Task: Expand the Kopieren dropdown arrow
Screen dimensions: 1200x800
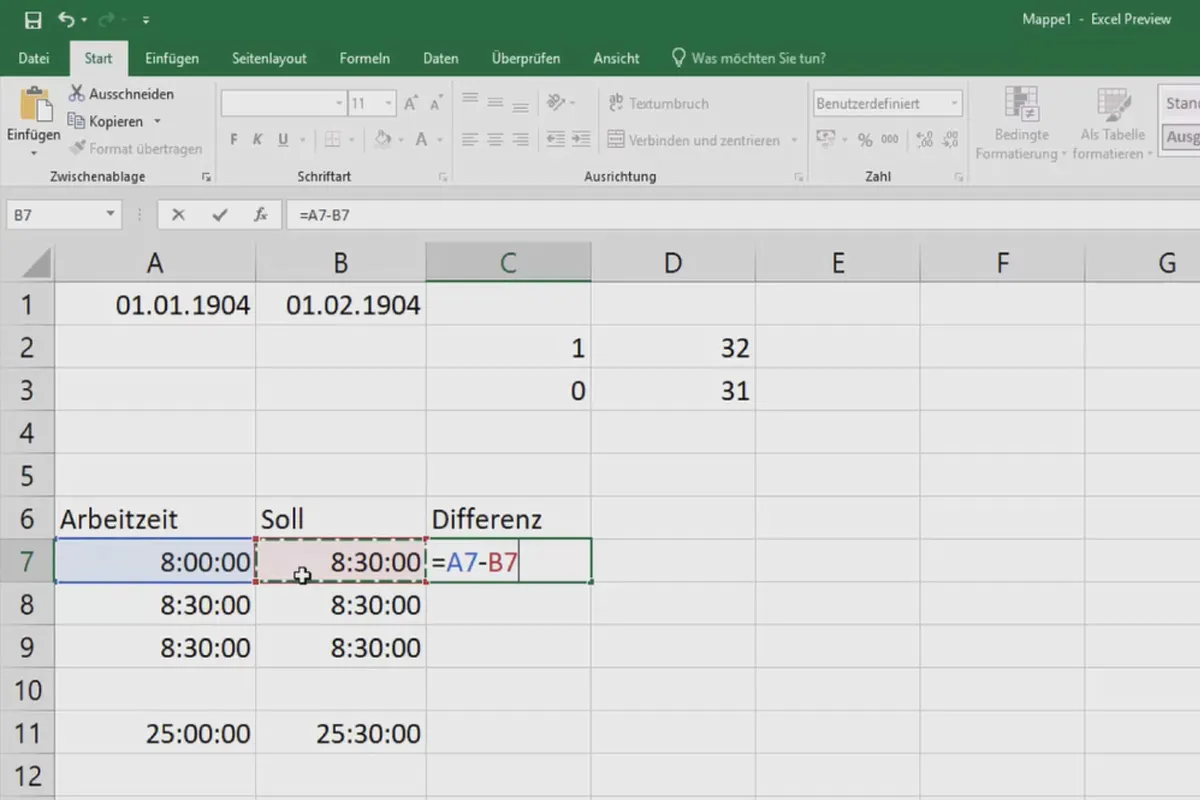Action: (x=157, y=122)
